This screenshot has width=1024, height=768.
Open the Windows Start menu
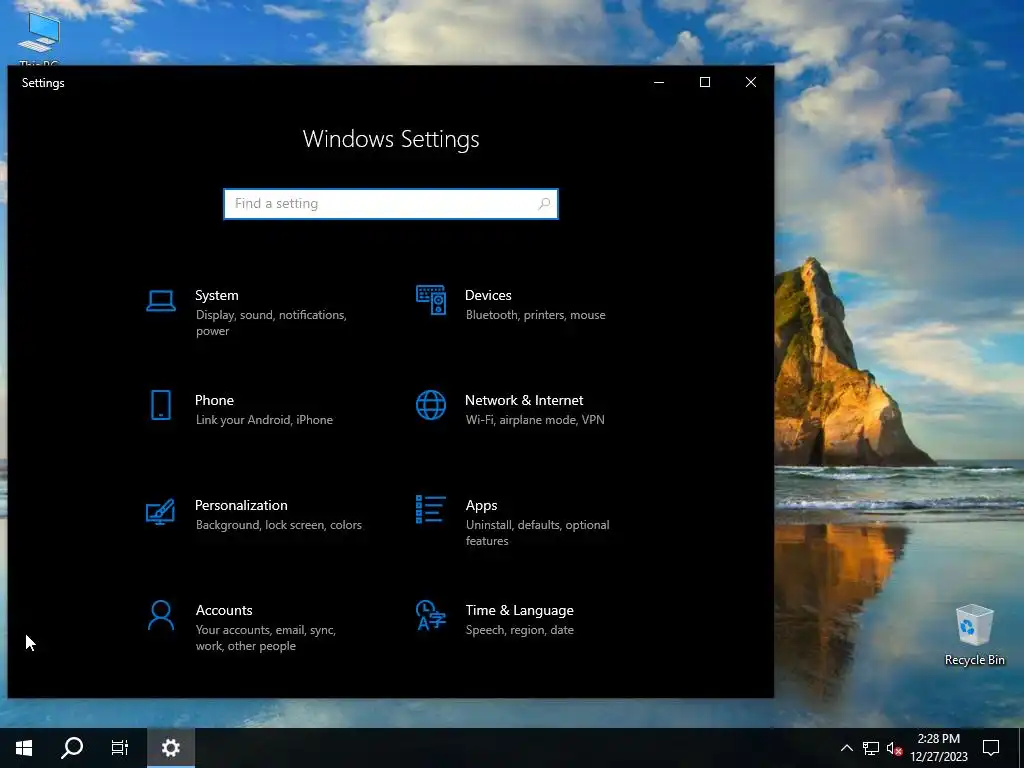pyautogui.click(x=24, y=748)
